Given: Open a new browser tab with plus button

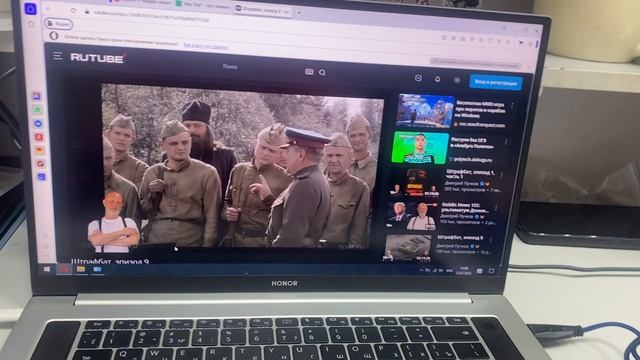Looking at the screenshot, I should 298,13.
